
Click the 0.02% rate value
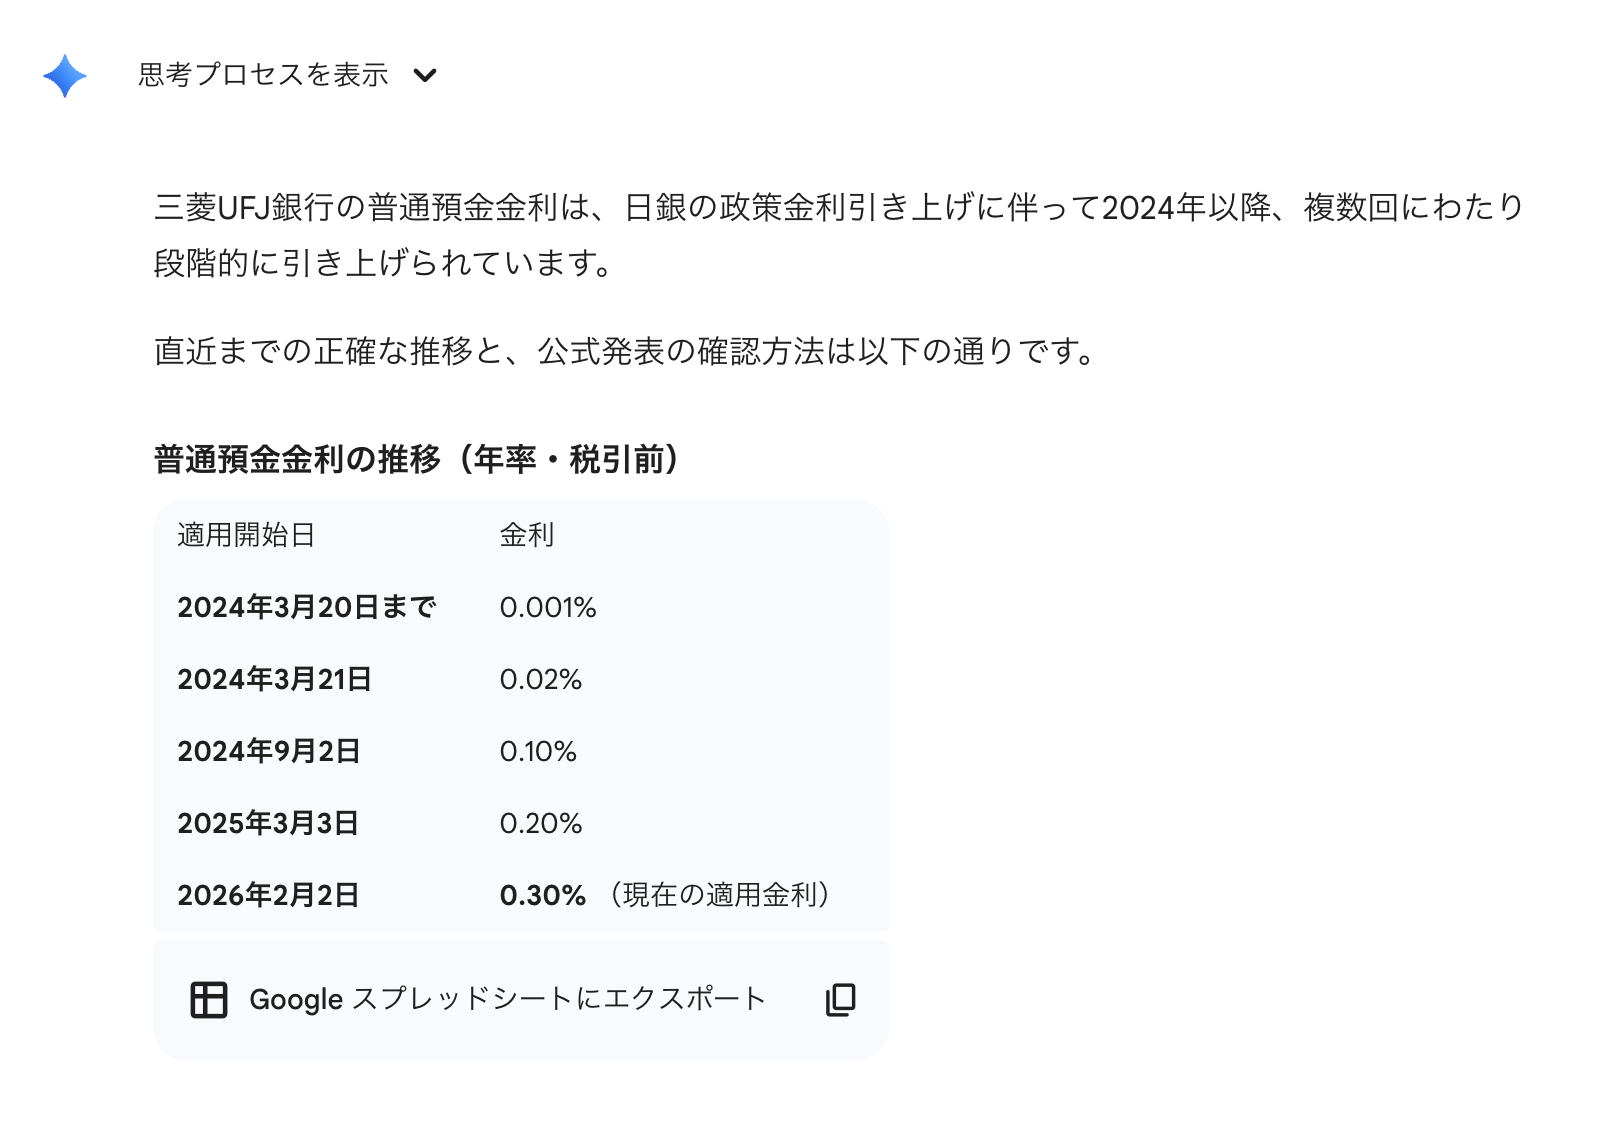(x=540, y=679)
